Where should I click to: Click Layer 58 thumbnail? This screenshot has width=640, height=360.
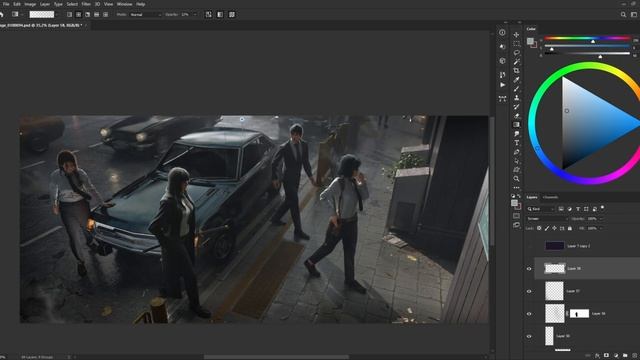click(x=555, y=269)
